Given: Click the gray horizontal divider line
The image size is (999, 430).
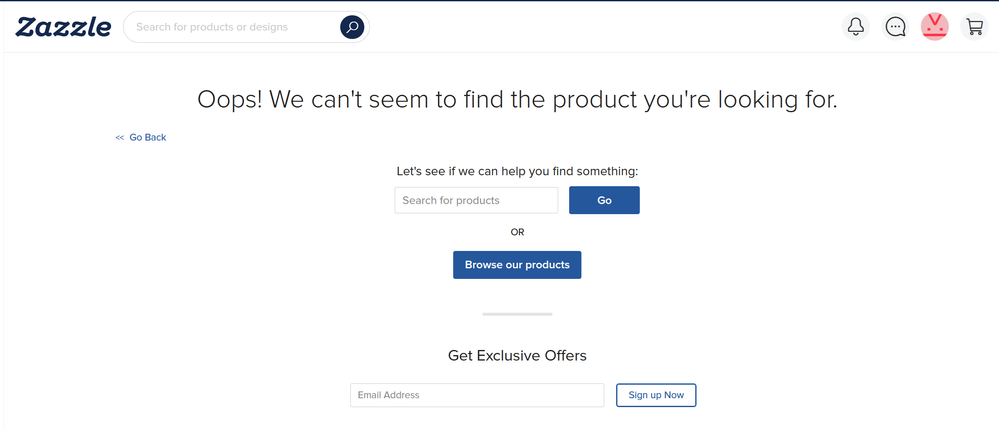Looking at the screenshot, I should pos(517,314).
